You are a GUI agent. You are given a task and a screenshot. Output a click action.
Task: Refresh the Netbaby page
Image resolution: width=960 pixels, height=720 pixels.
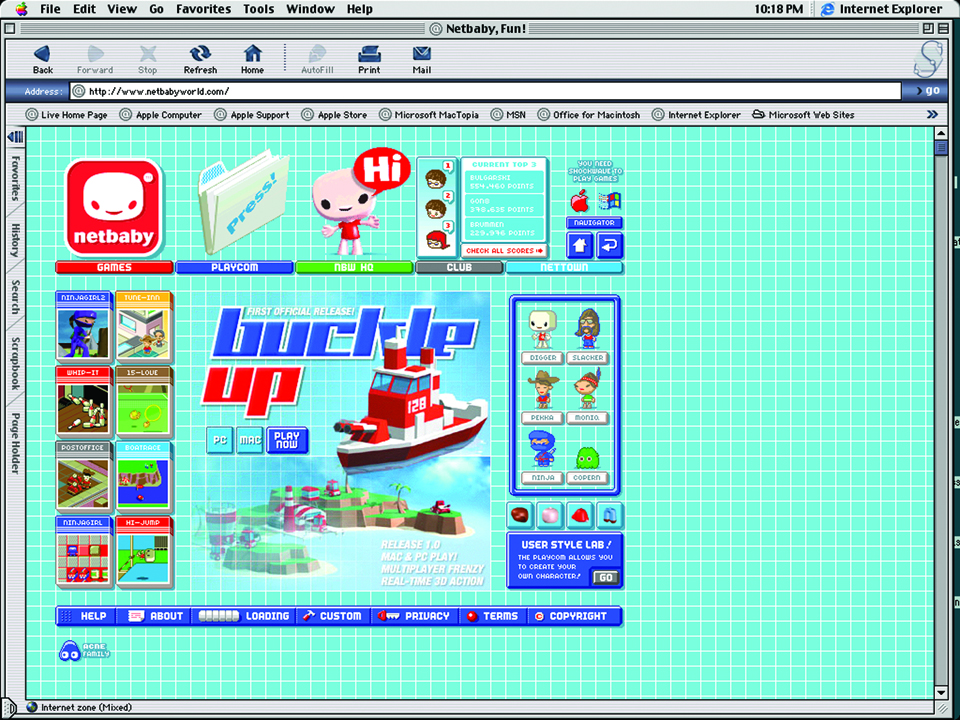200,59
